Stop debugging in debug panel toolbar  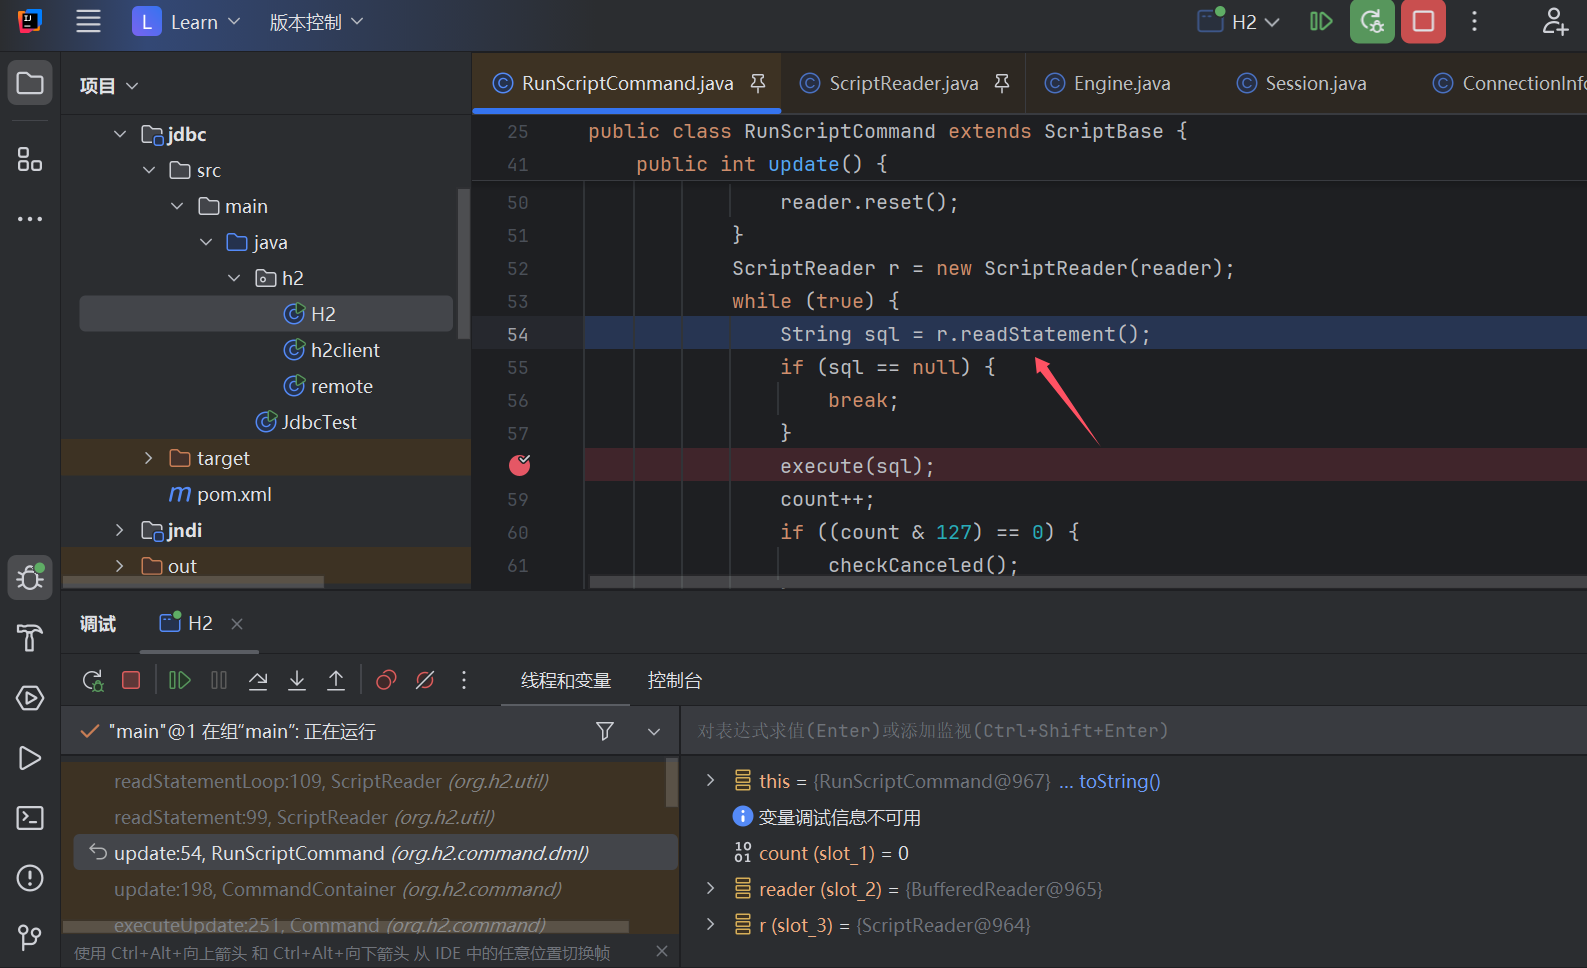pos(131,680)
